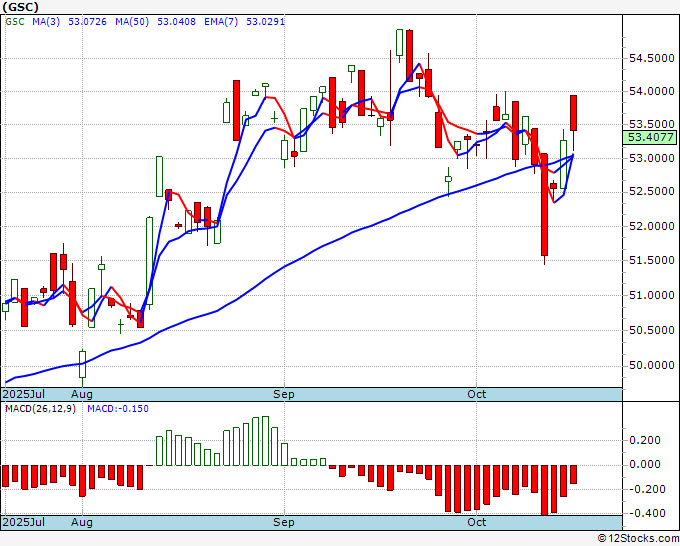Click the 52.0000 price axis label
The image size is (680, 546).
tap(651, 226)
